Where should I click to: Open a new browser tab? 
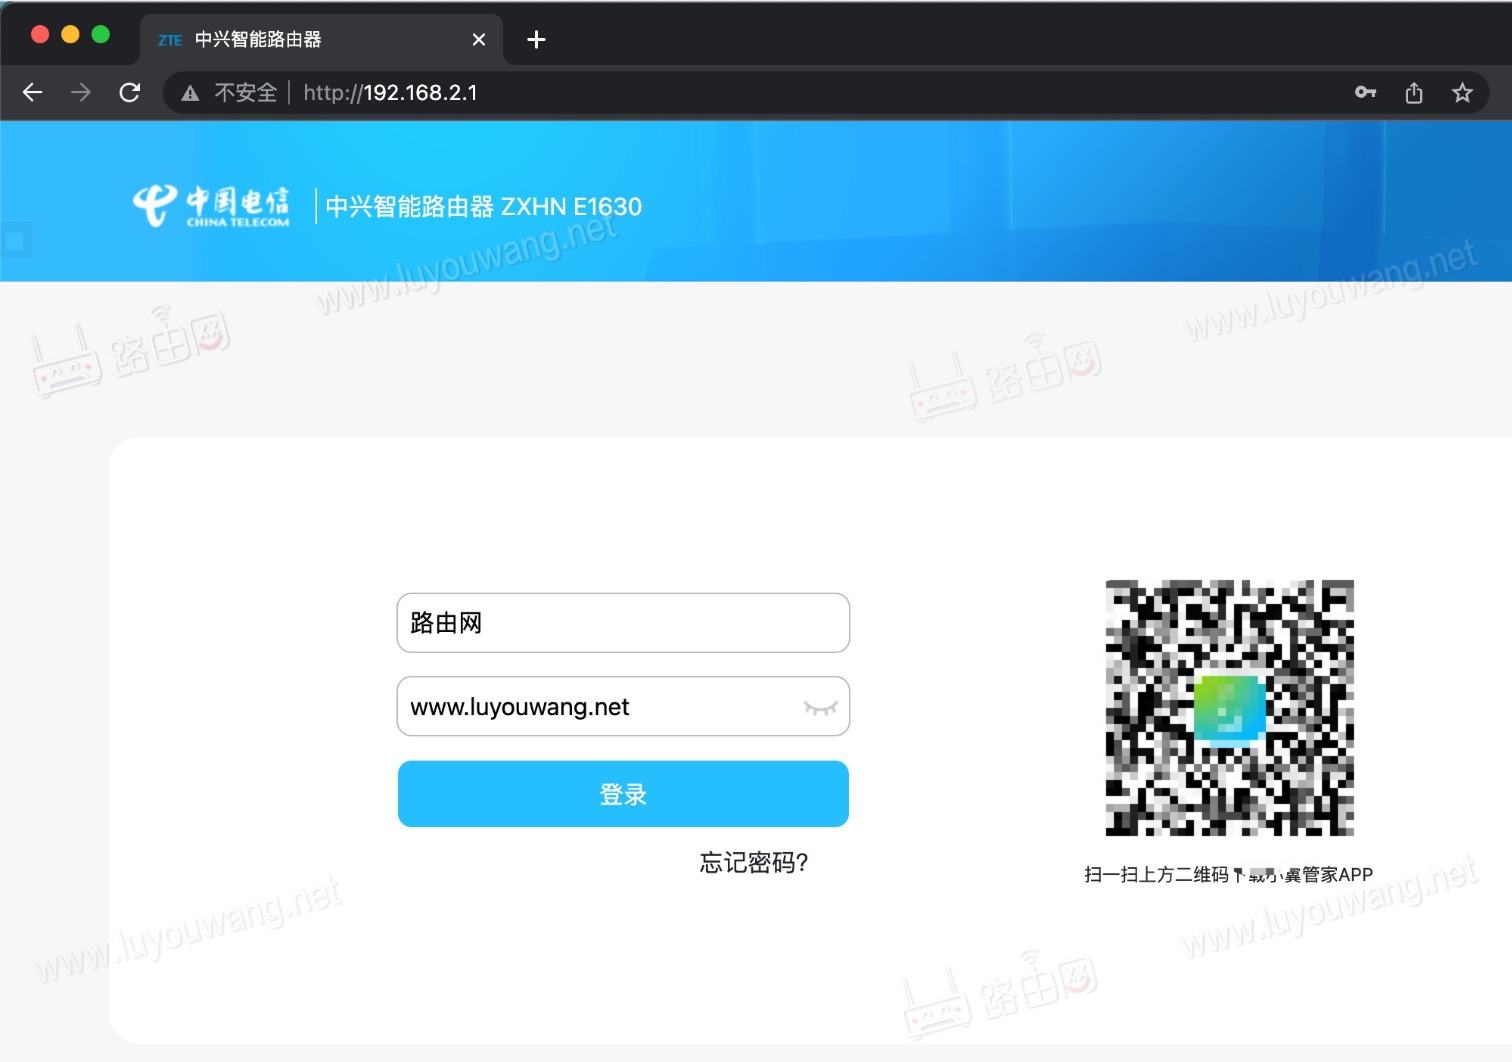pyautogui.click(x=536, y=39)
